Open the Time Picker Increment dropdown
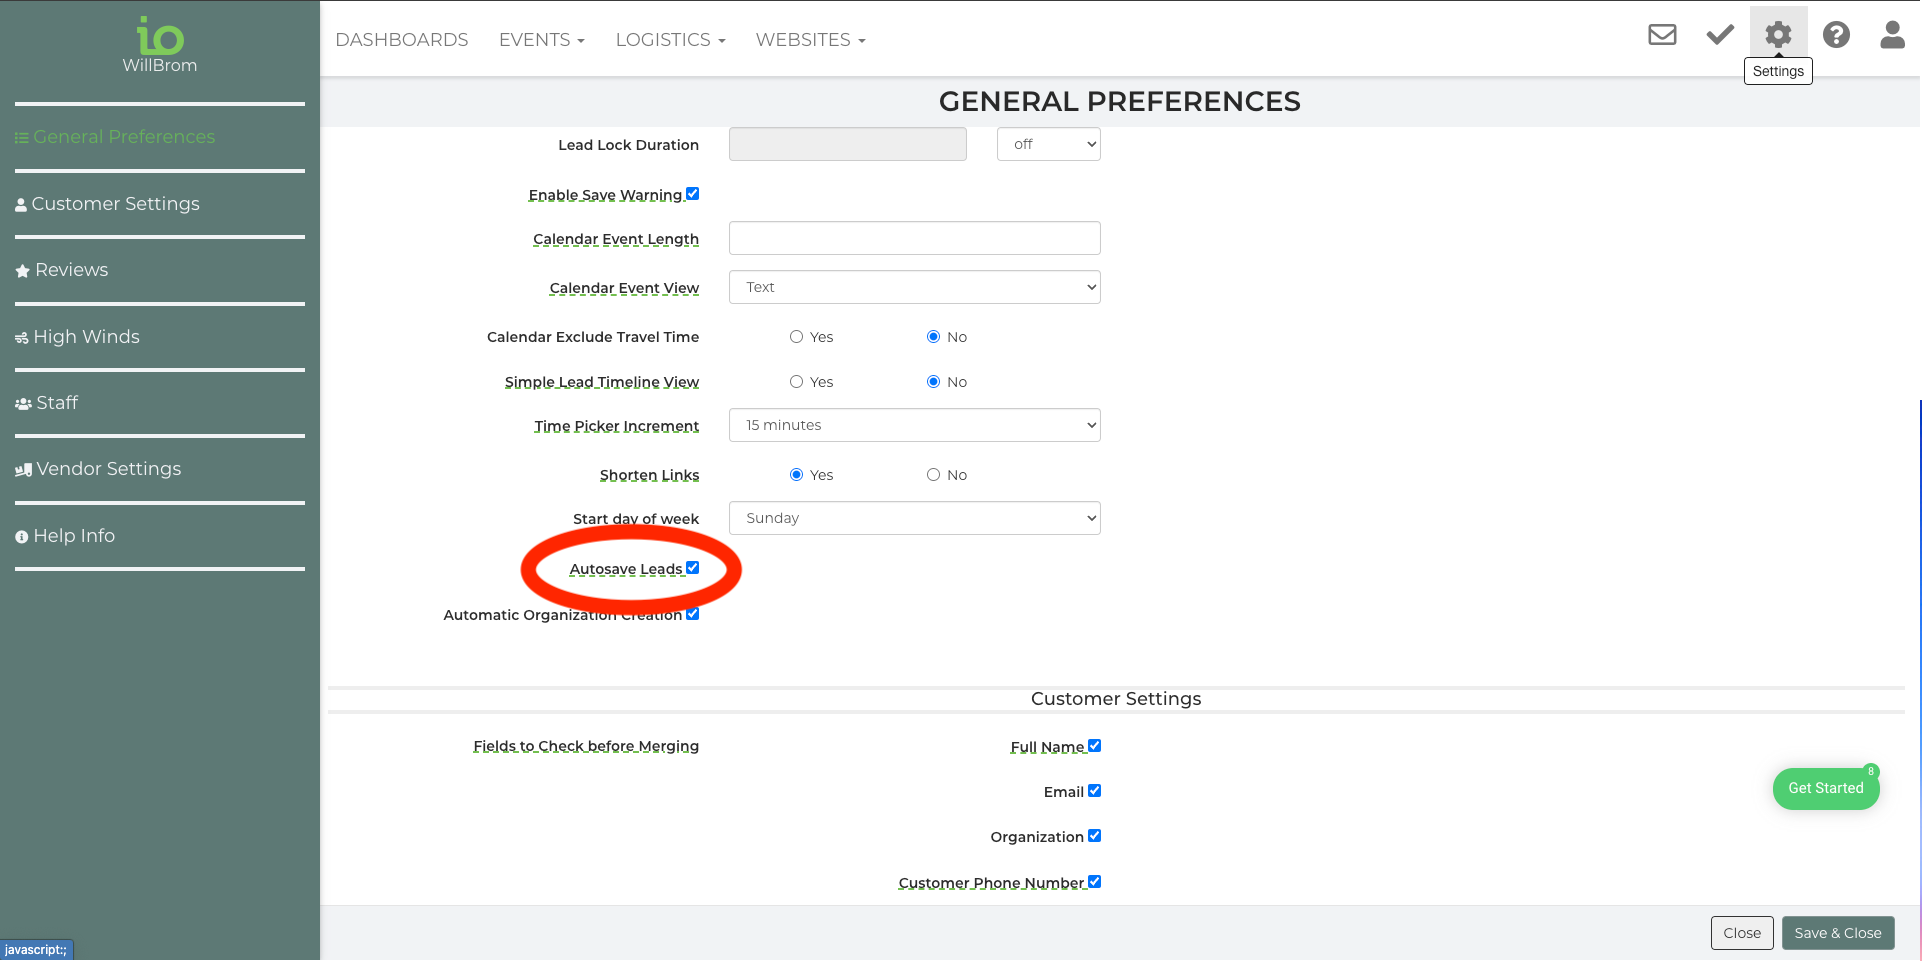This screenshot has height=961, width=1922. 914,425
